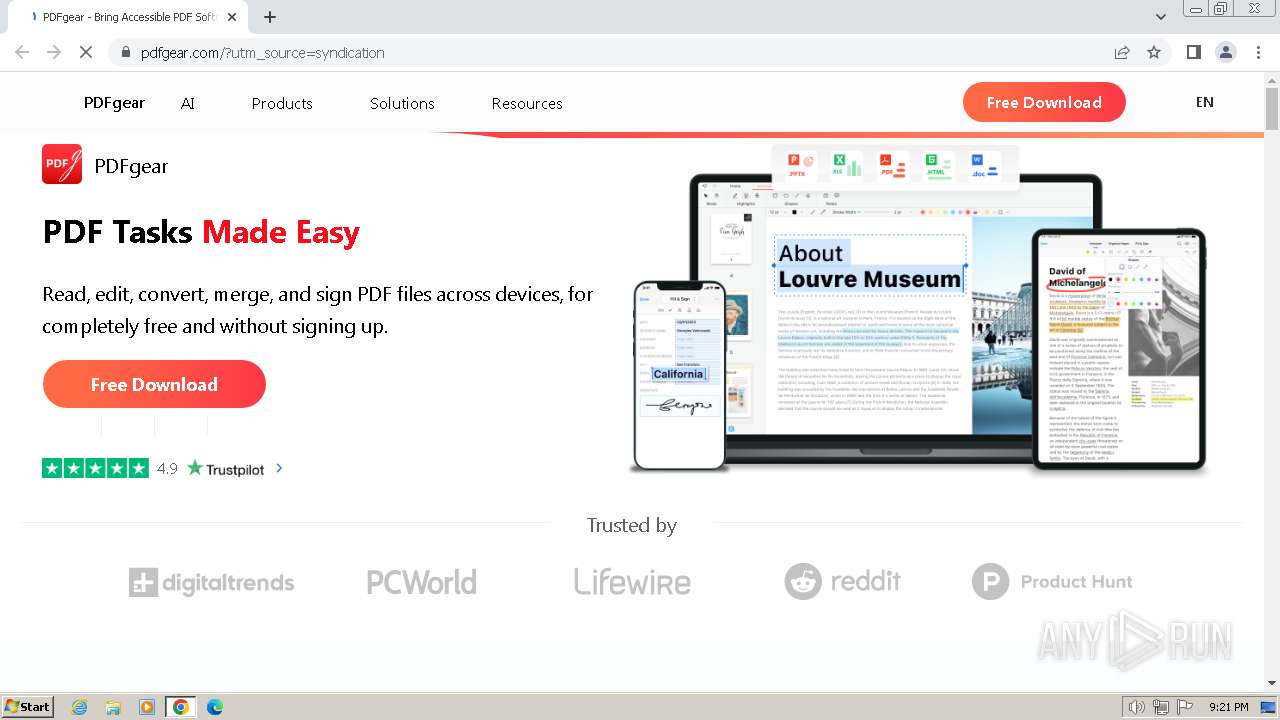Viewport: 1280px width, 720px height.
Task: Click the large Free Download hero button
Action: coord(154,384)
